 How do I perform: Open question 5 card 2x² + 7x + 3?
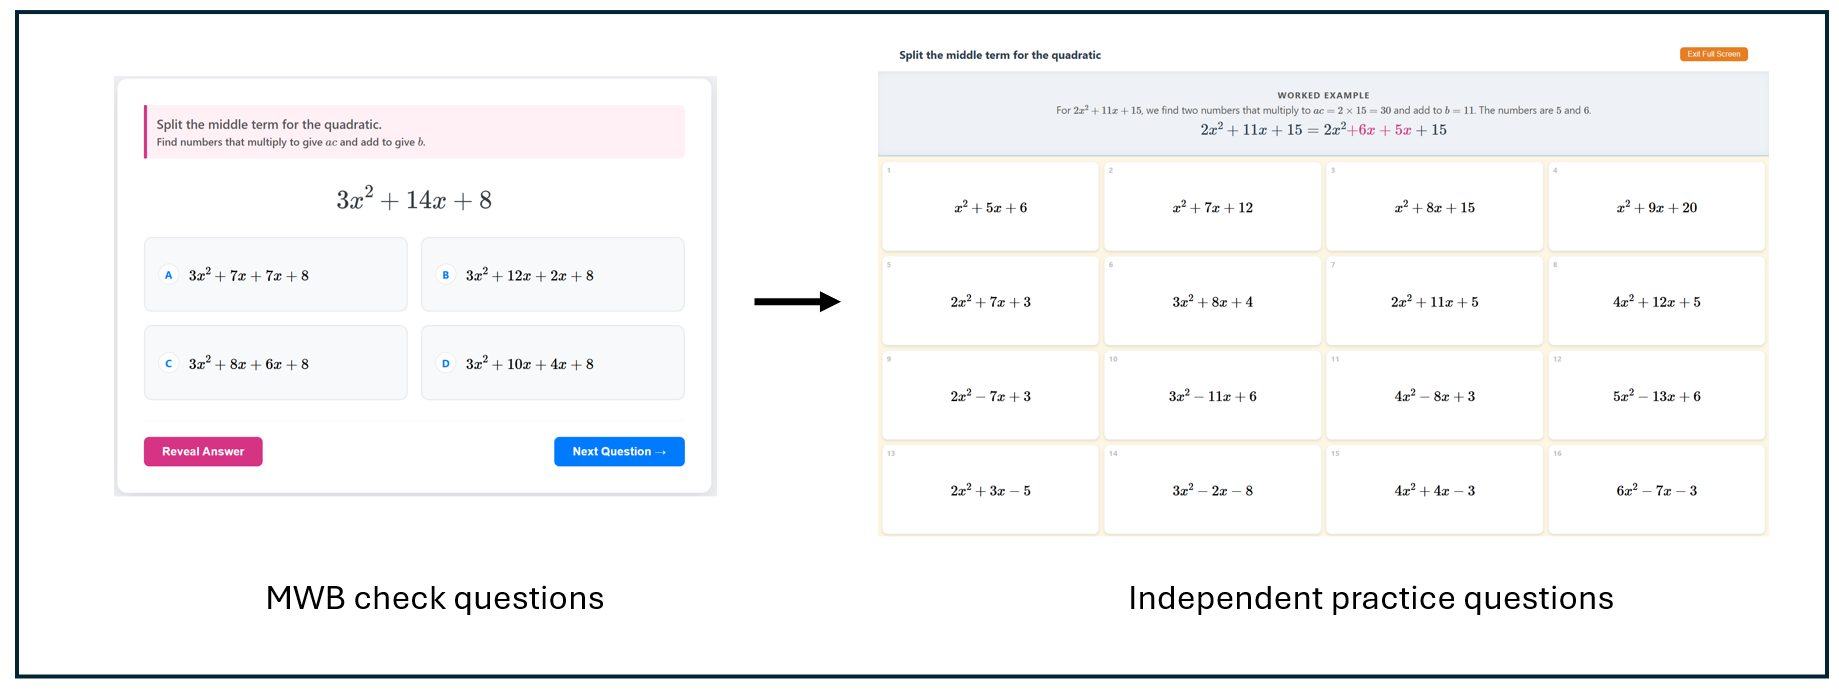pos(990,301)
